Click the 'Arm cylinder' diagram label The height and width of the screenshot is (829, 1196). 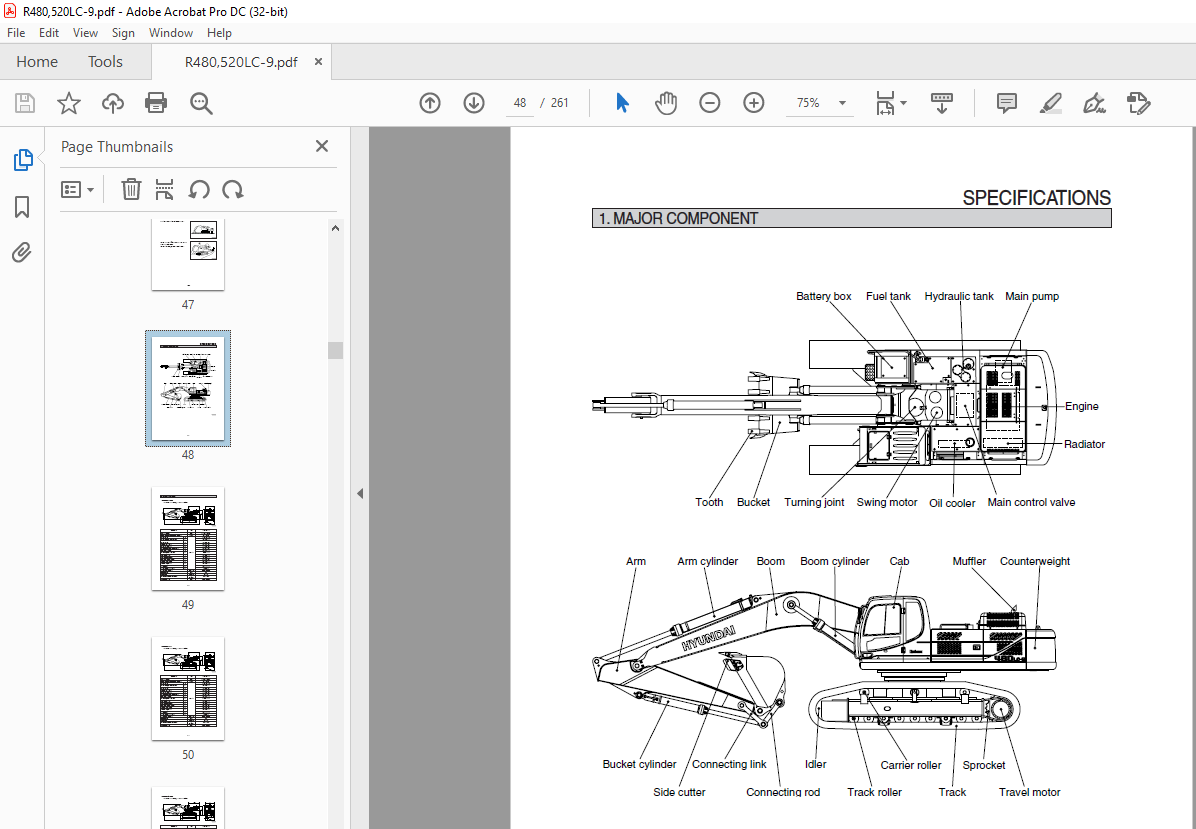point(708,561)
